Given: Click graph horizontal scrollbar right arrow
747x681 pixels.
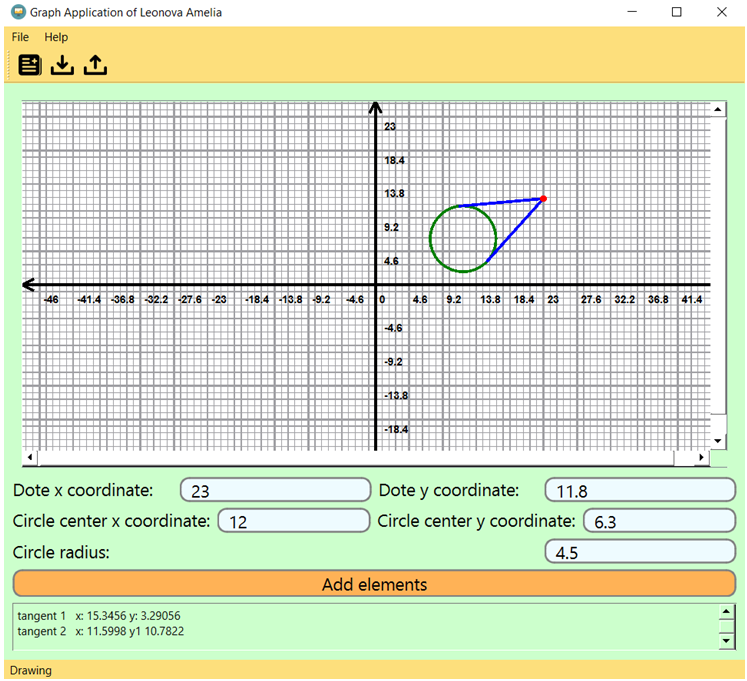Looking at the screenshot, I should [701, 457].
